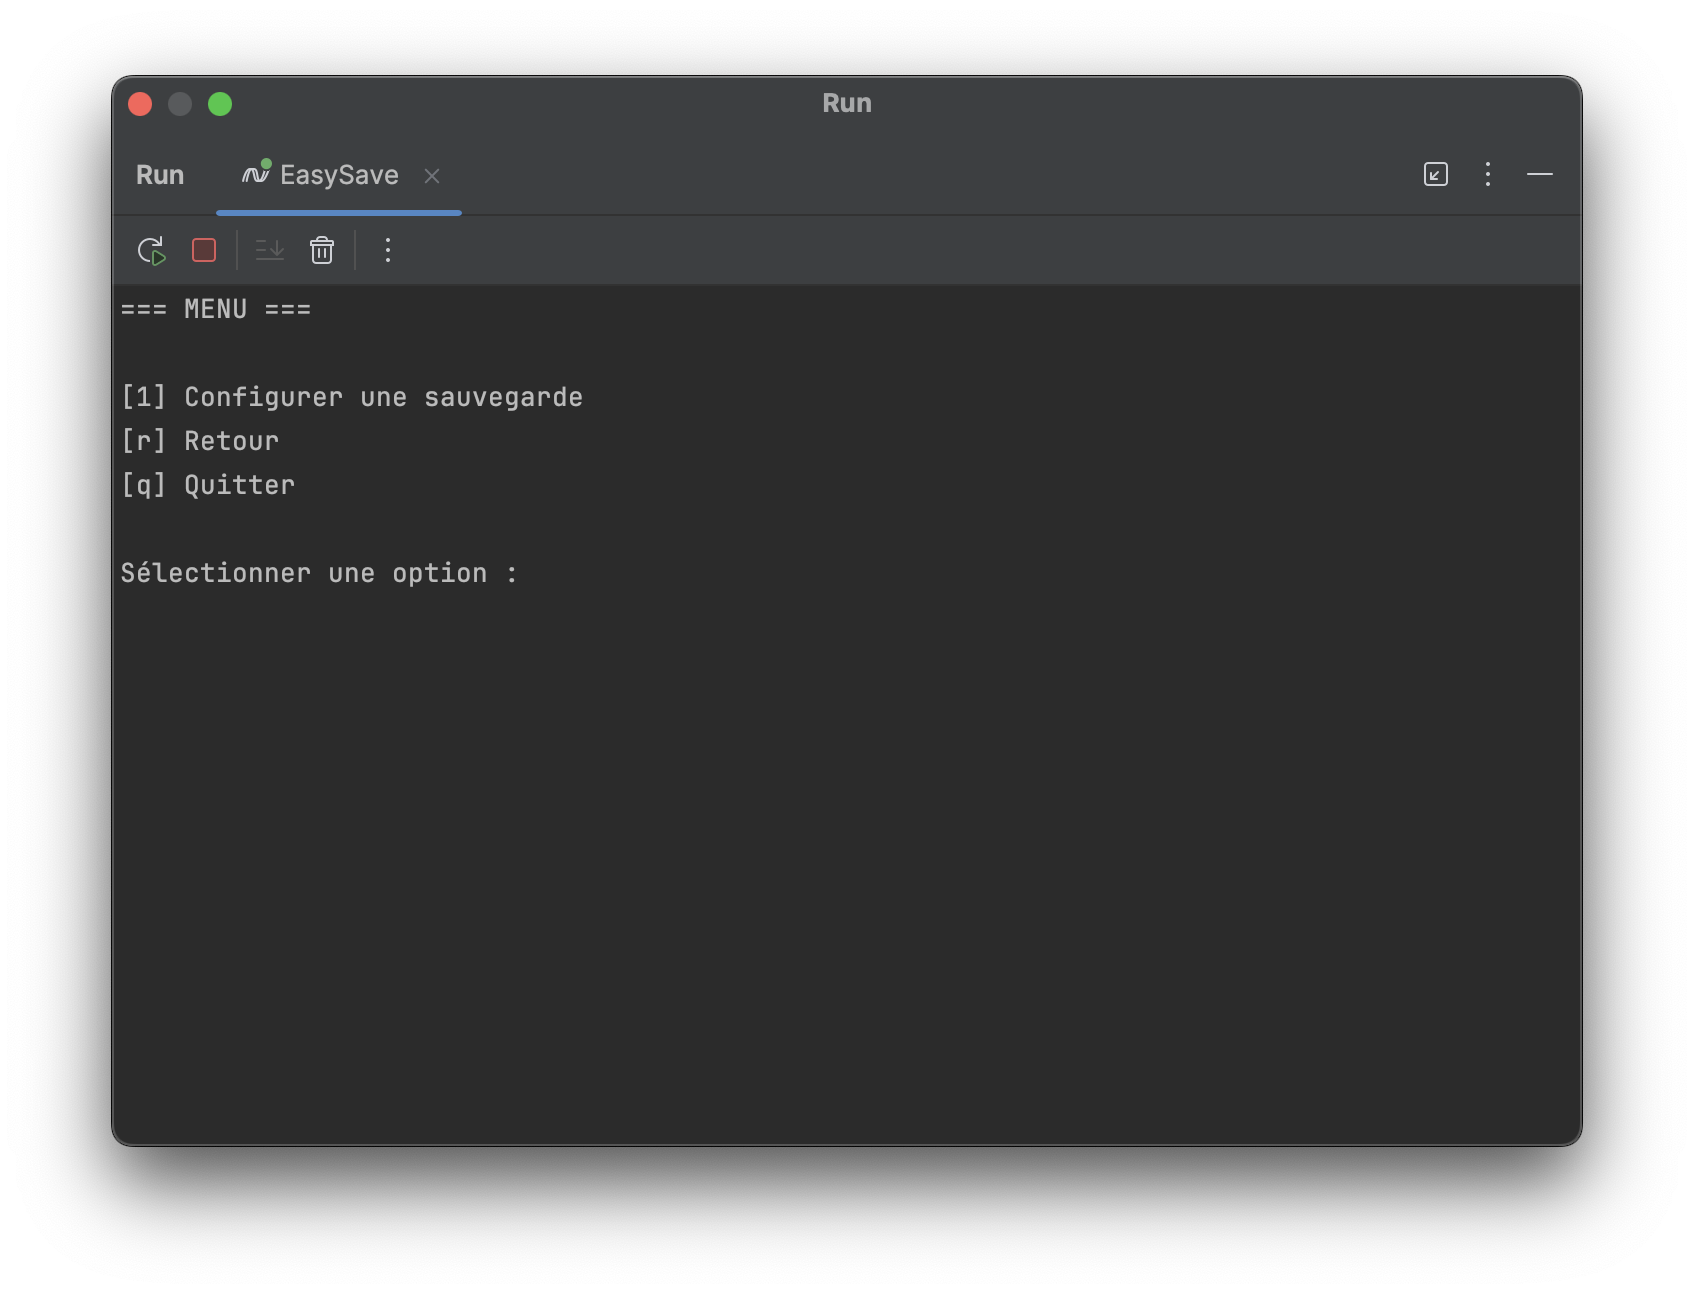Image resolution: width=1694 pixels, height=1294 pixels.
Task: Open the run toolbar overflow kebab menu
Action: pos(388,250)
